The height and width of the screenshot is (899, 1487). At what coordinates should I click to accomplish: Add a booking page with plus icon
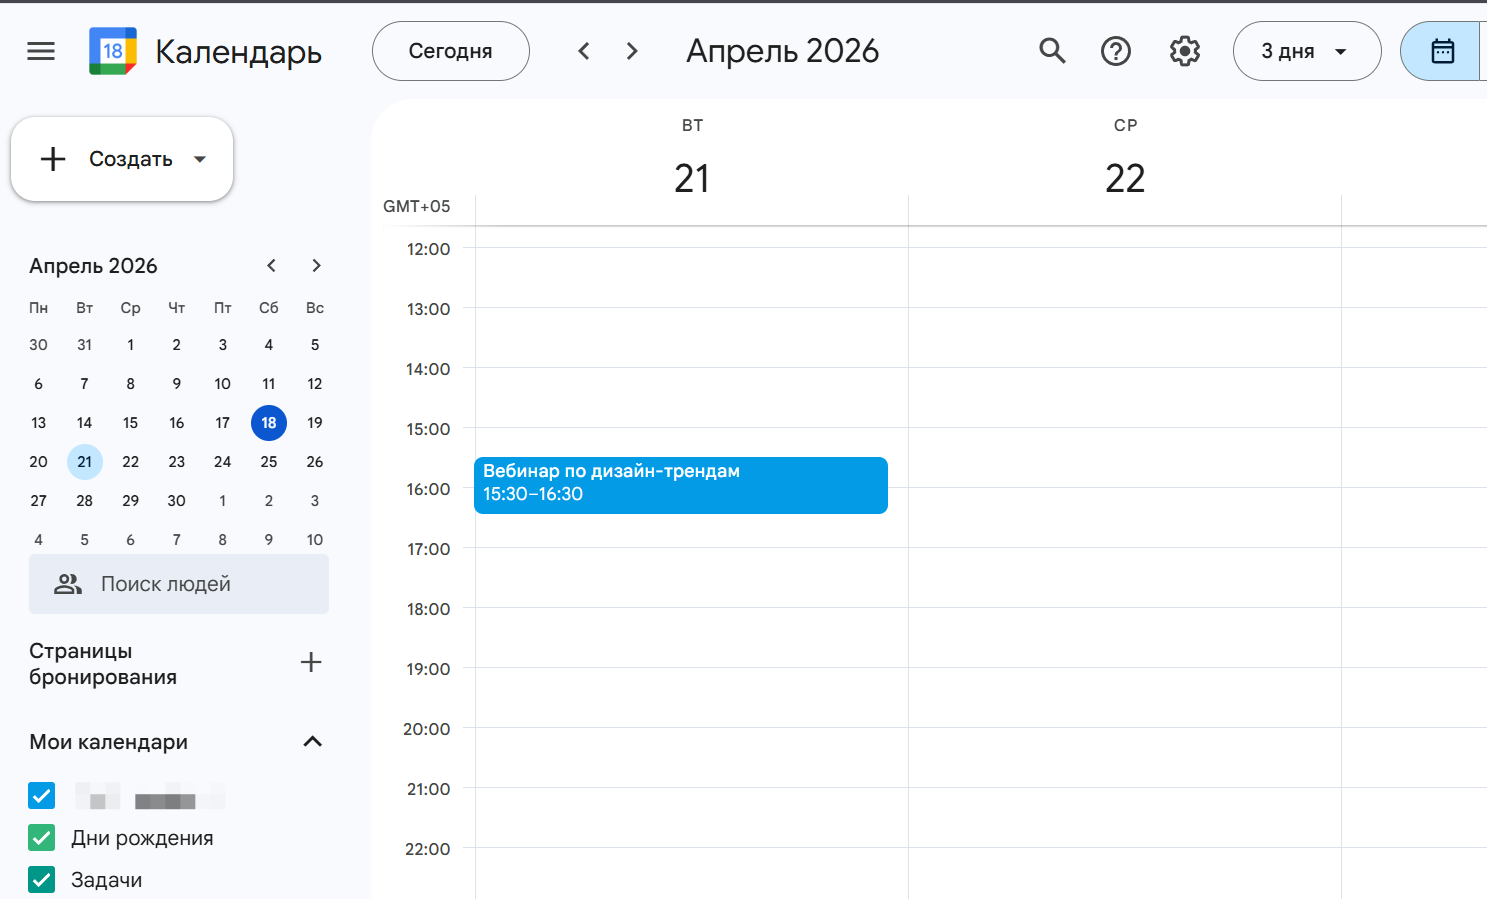tap(311, 662)
